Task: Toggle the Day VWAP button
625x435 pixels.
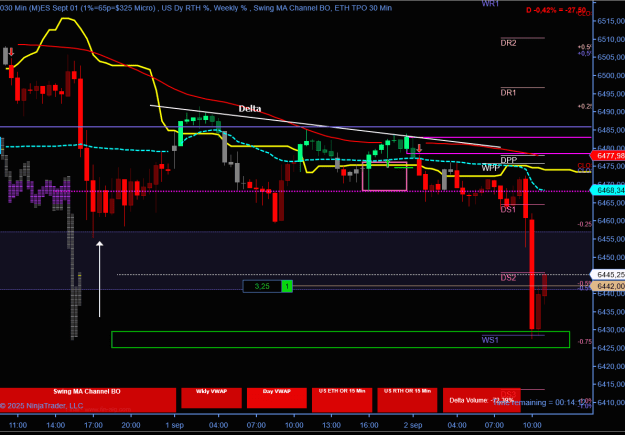Action: pos(277,398)
